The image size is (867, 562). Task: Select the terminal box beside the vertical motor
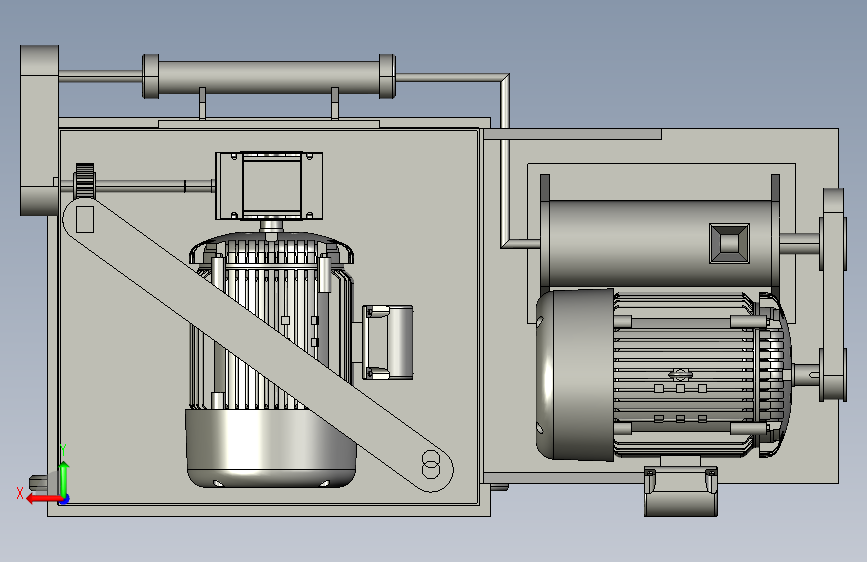click(388, 342)
